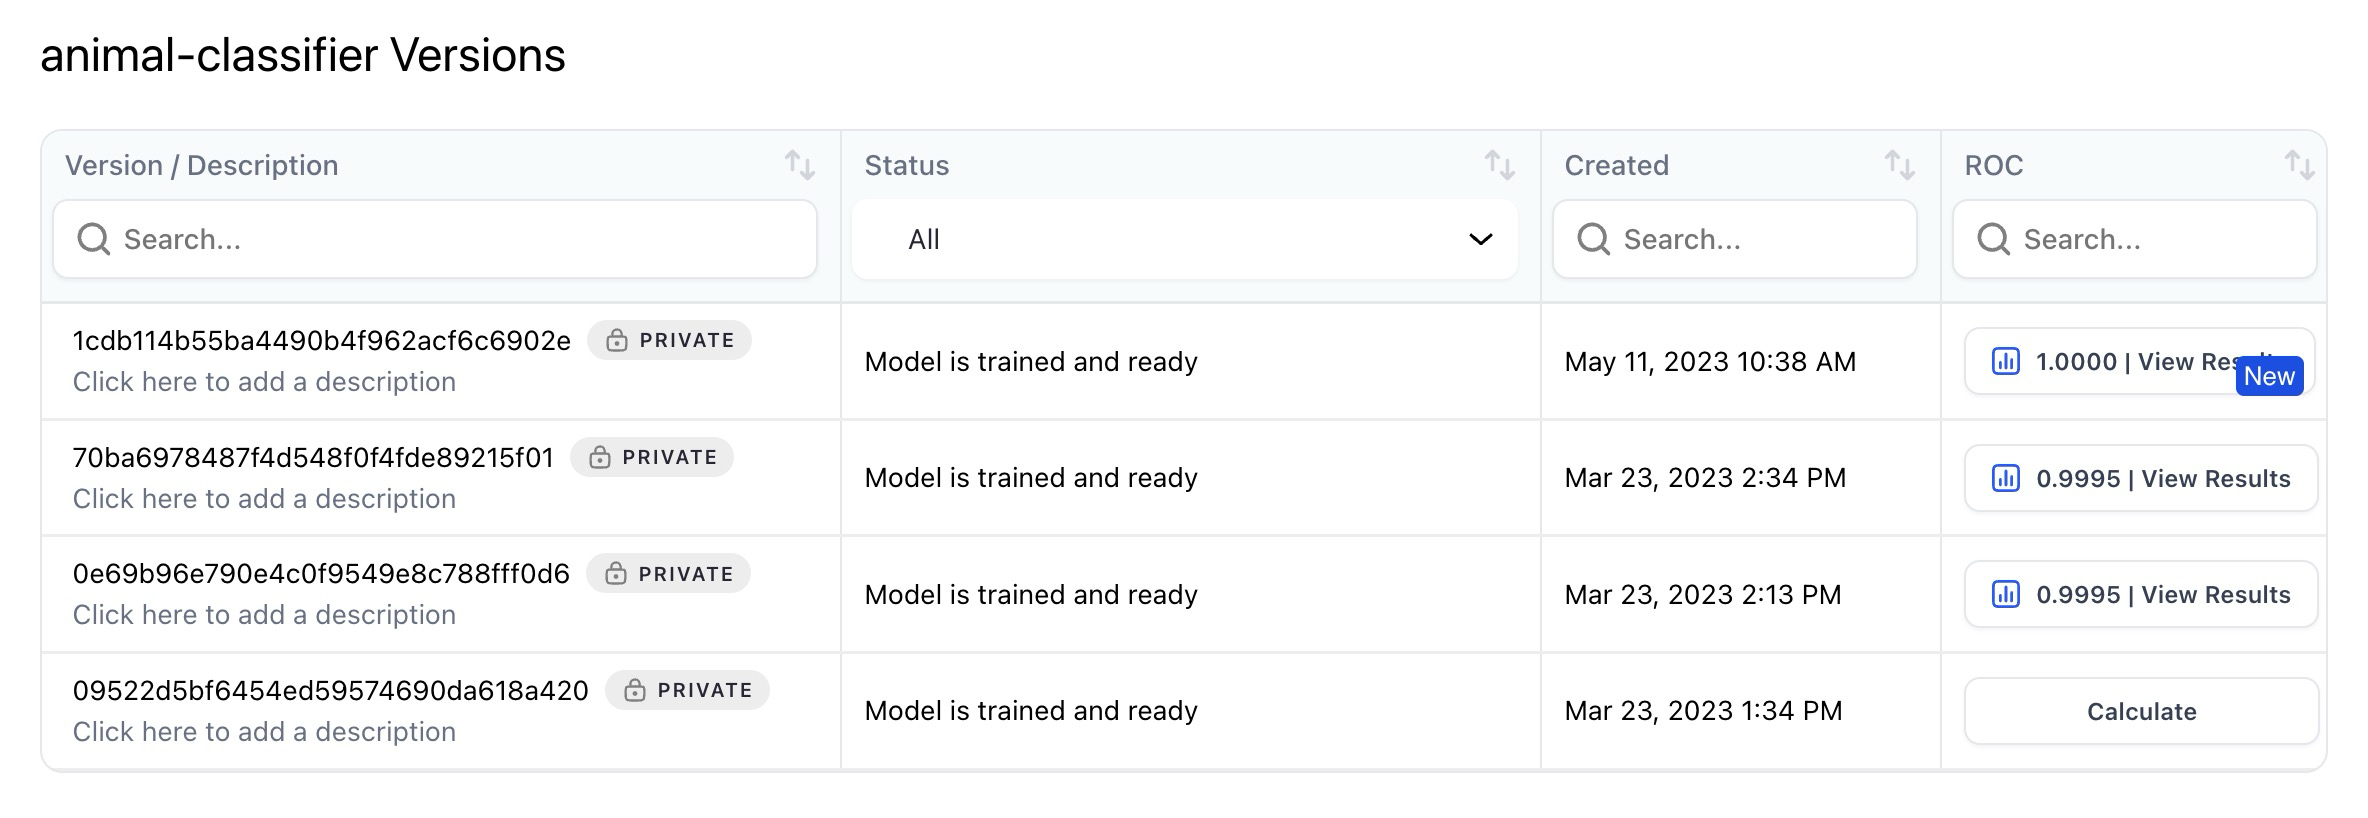Image resolution: width=2368 pixels, height=818 pixels.
Task: Open the Status filter dropdown showing All
Action: 1184,240
